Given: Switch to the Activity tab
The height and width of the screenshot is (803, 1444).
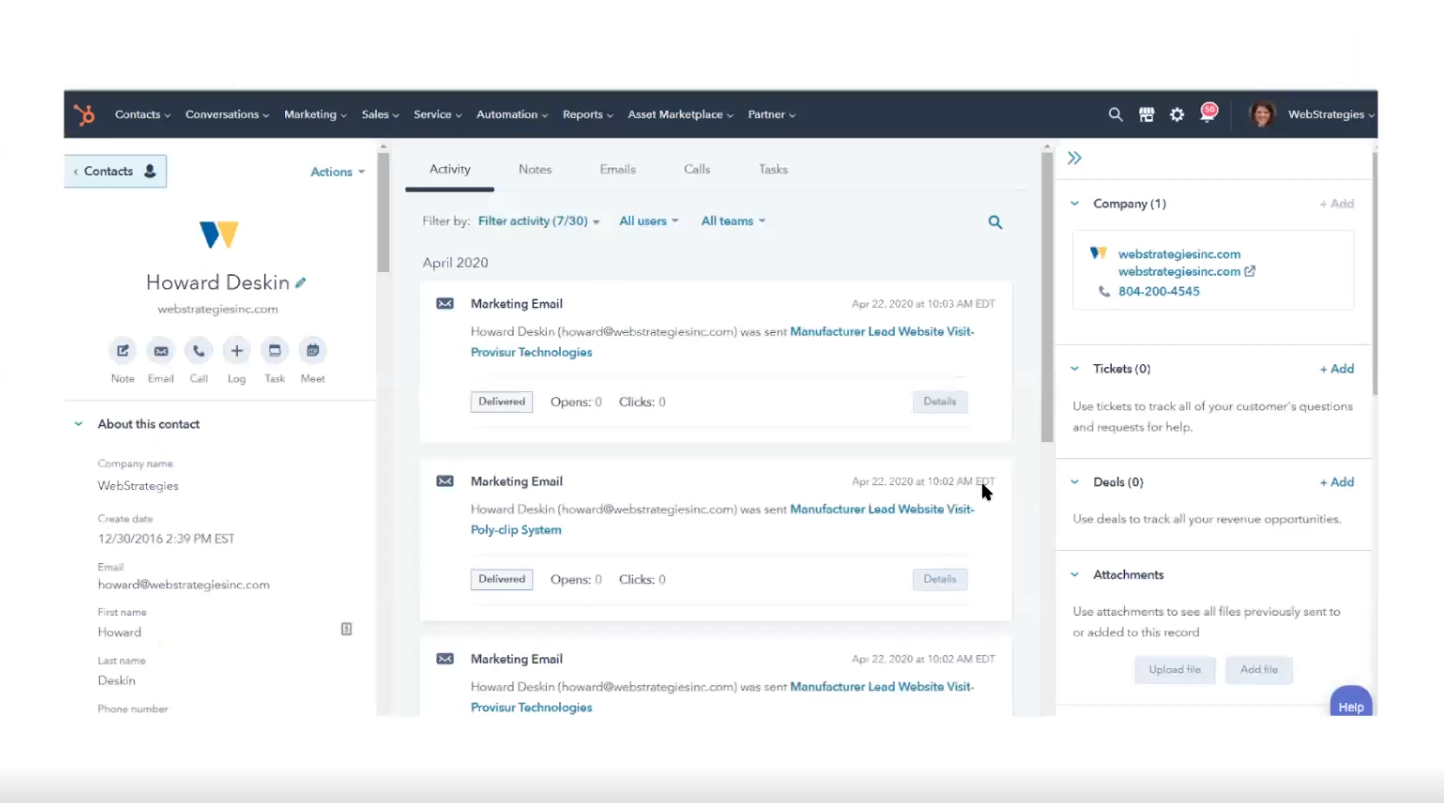Looking at the screenshot, I should [x=450, y=169].
